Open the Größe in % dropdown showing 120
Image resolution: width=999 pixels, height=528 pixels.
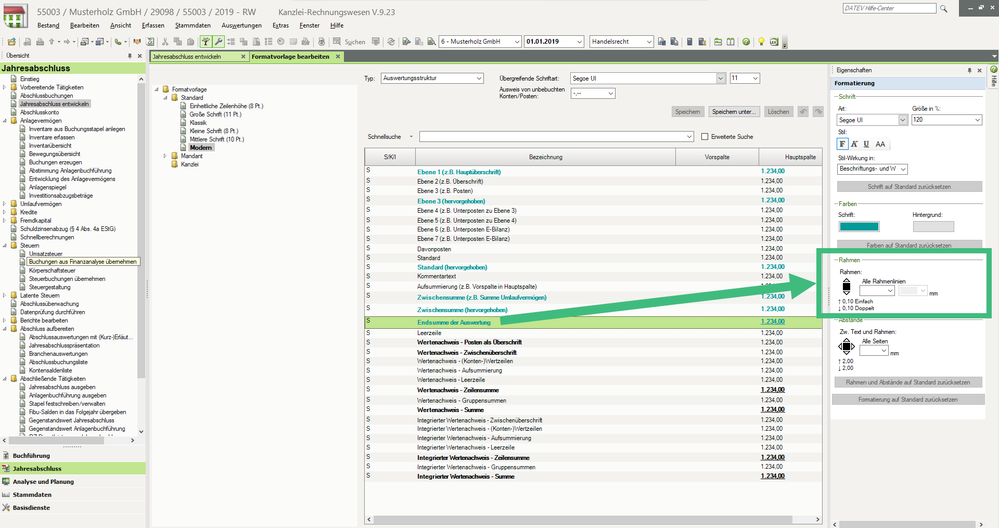(946, 120)
